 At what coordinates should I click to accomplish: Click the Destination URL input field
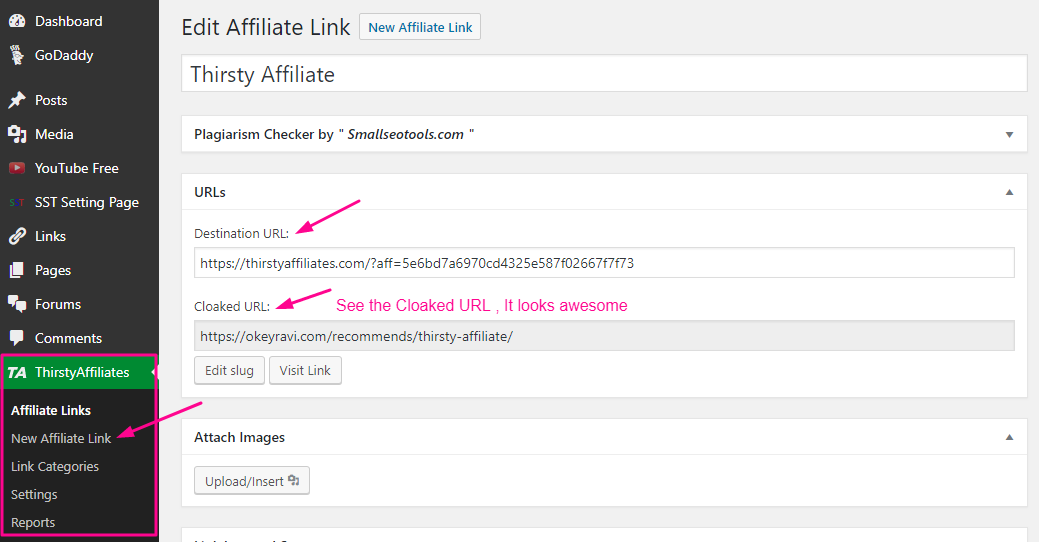(604, 263)
